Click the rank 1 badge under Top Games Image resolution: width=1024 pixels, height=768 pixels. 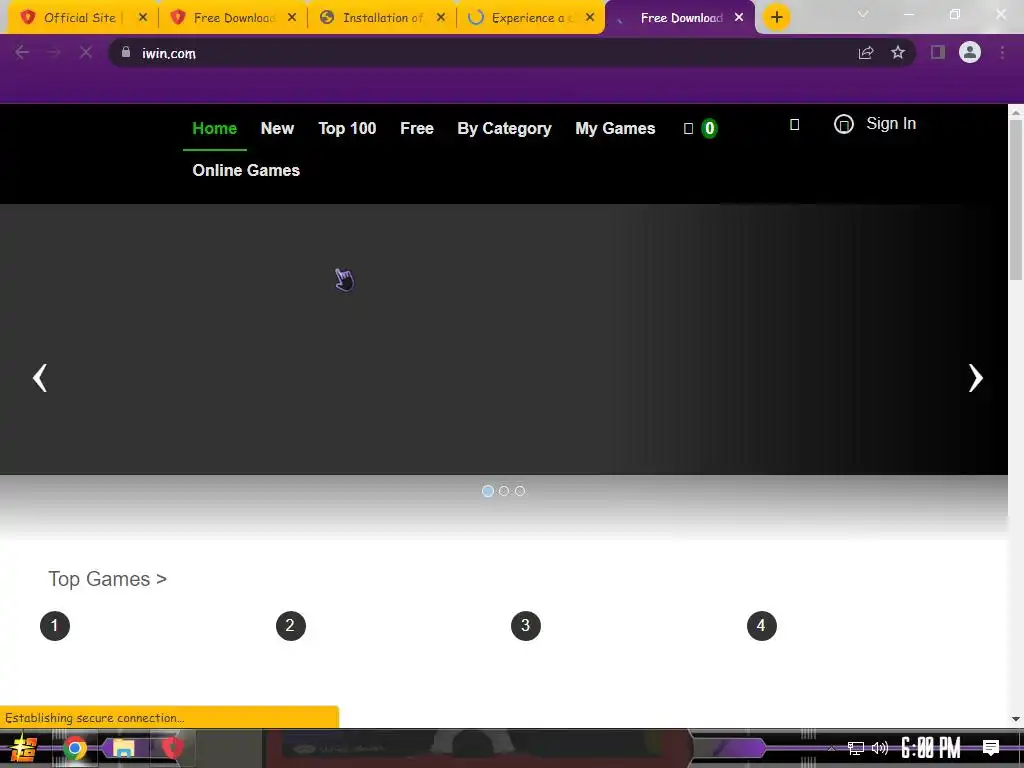coord(55,626)
